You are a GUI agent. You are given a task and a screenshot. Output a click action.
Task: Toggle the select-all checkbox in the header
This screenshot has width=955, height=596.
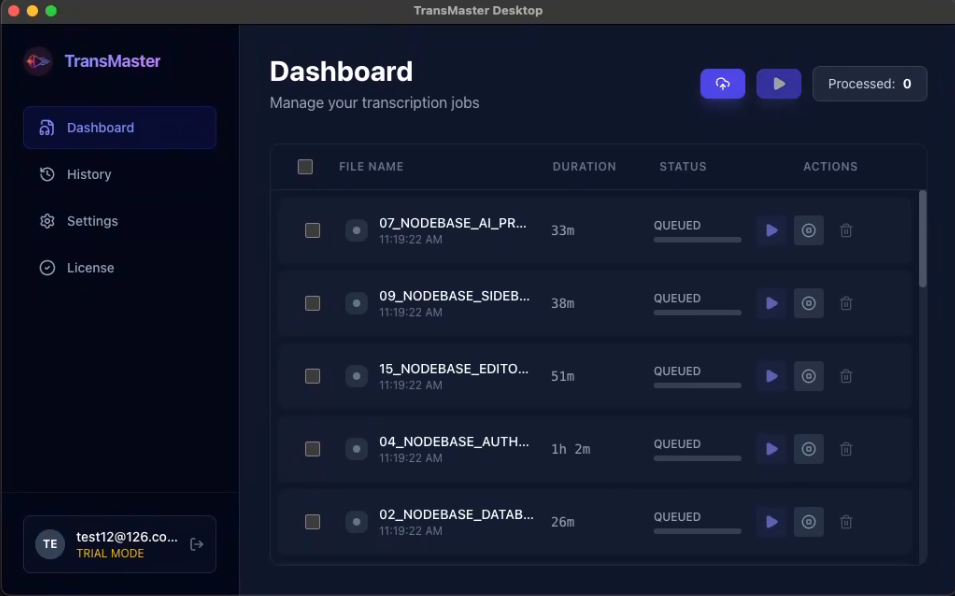coord(305,166)
